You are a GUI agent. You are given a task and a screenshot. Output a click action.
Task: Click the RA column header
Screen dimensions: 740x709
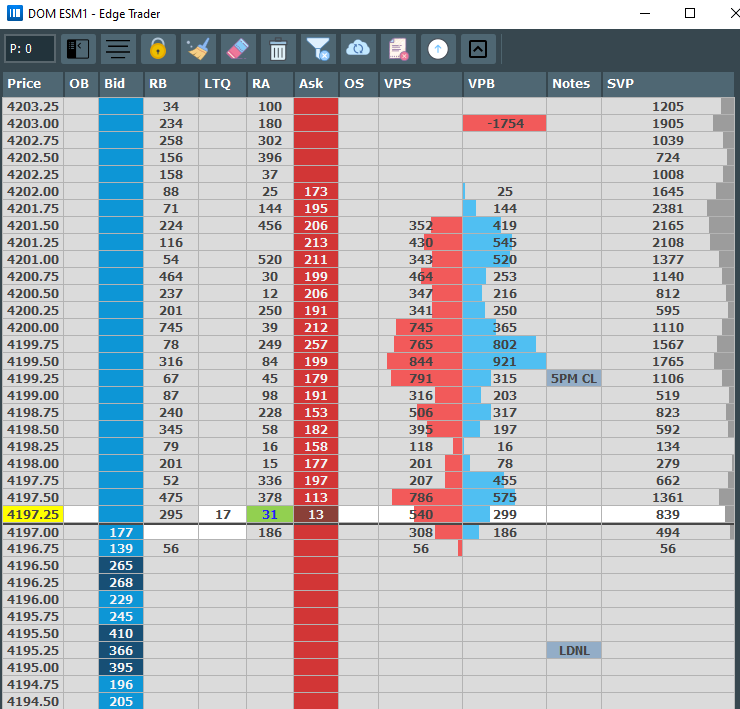tap(269, 84)
